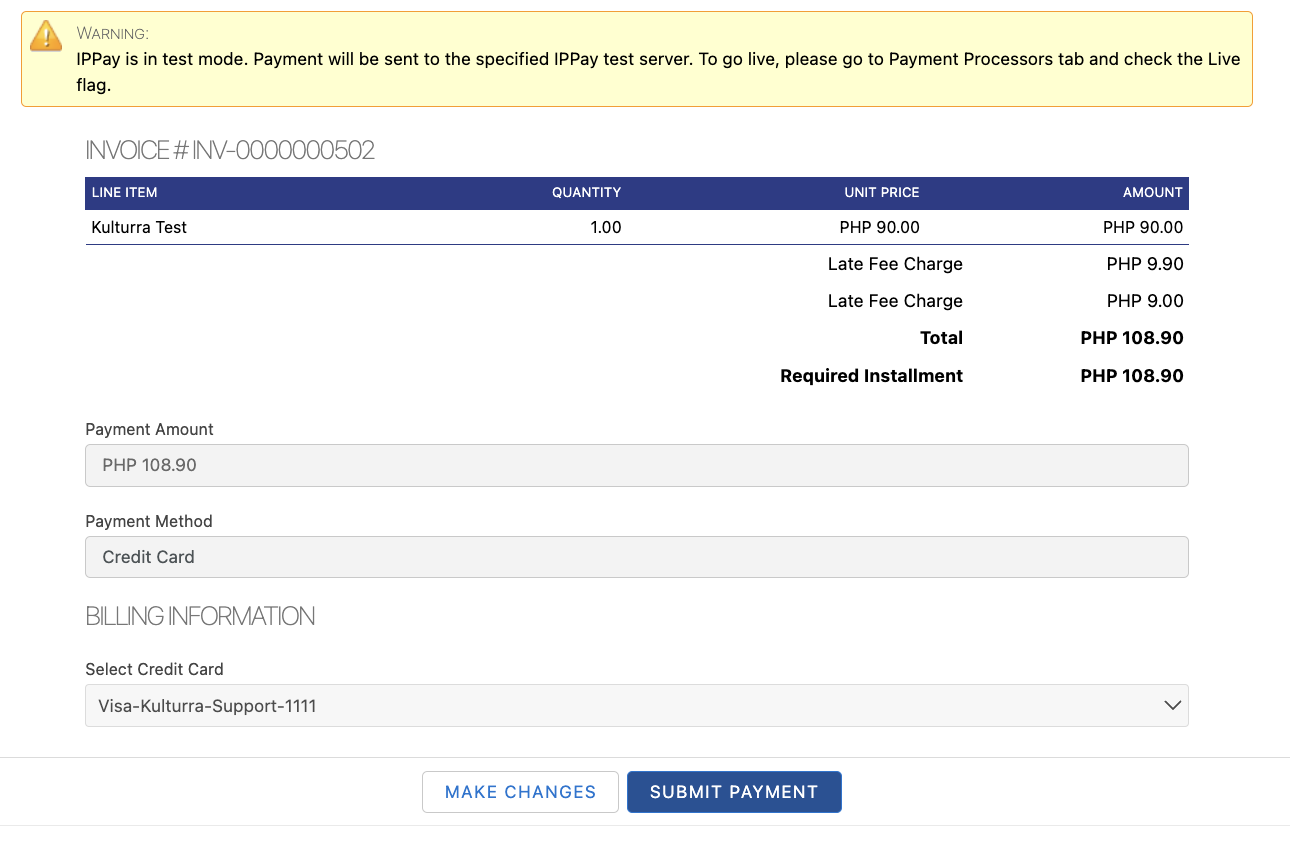Click the PHP 9.00 late fee amount
The height and width of the screenshot is (849, 1290).
point(1144,301)
